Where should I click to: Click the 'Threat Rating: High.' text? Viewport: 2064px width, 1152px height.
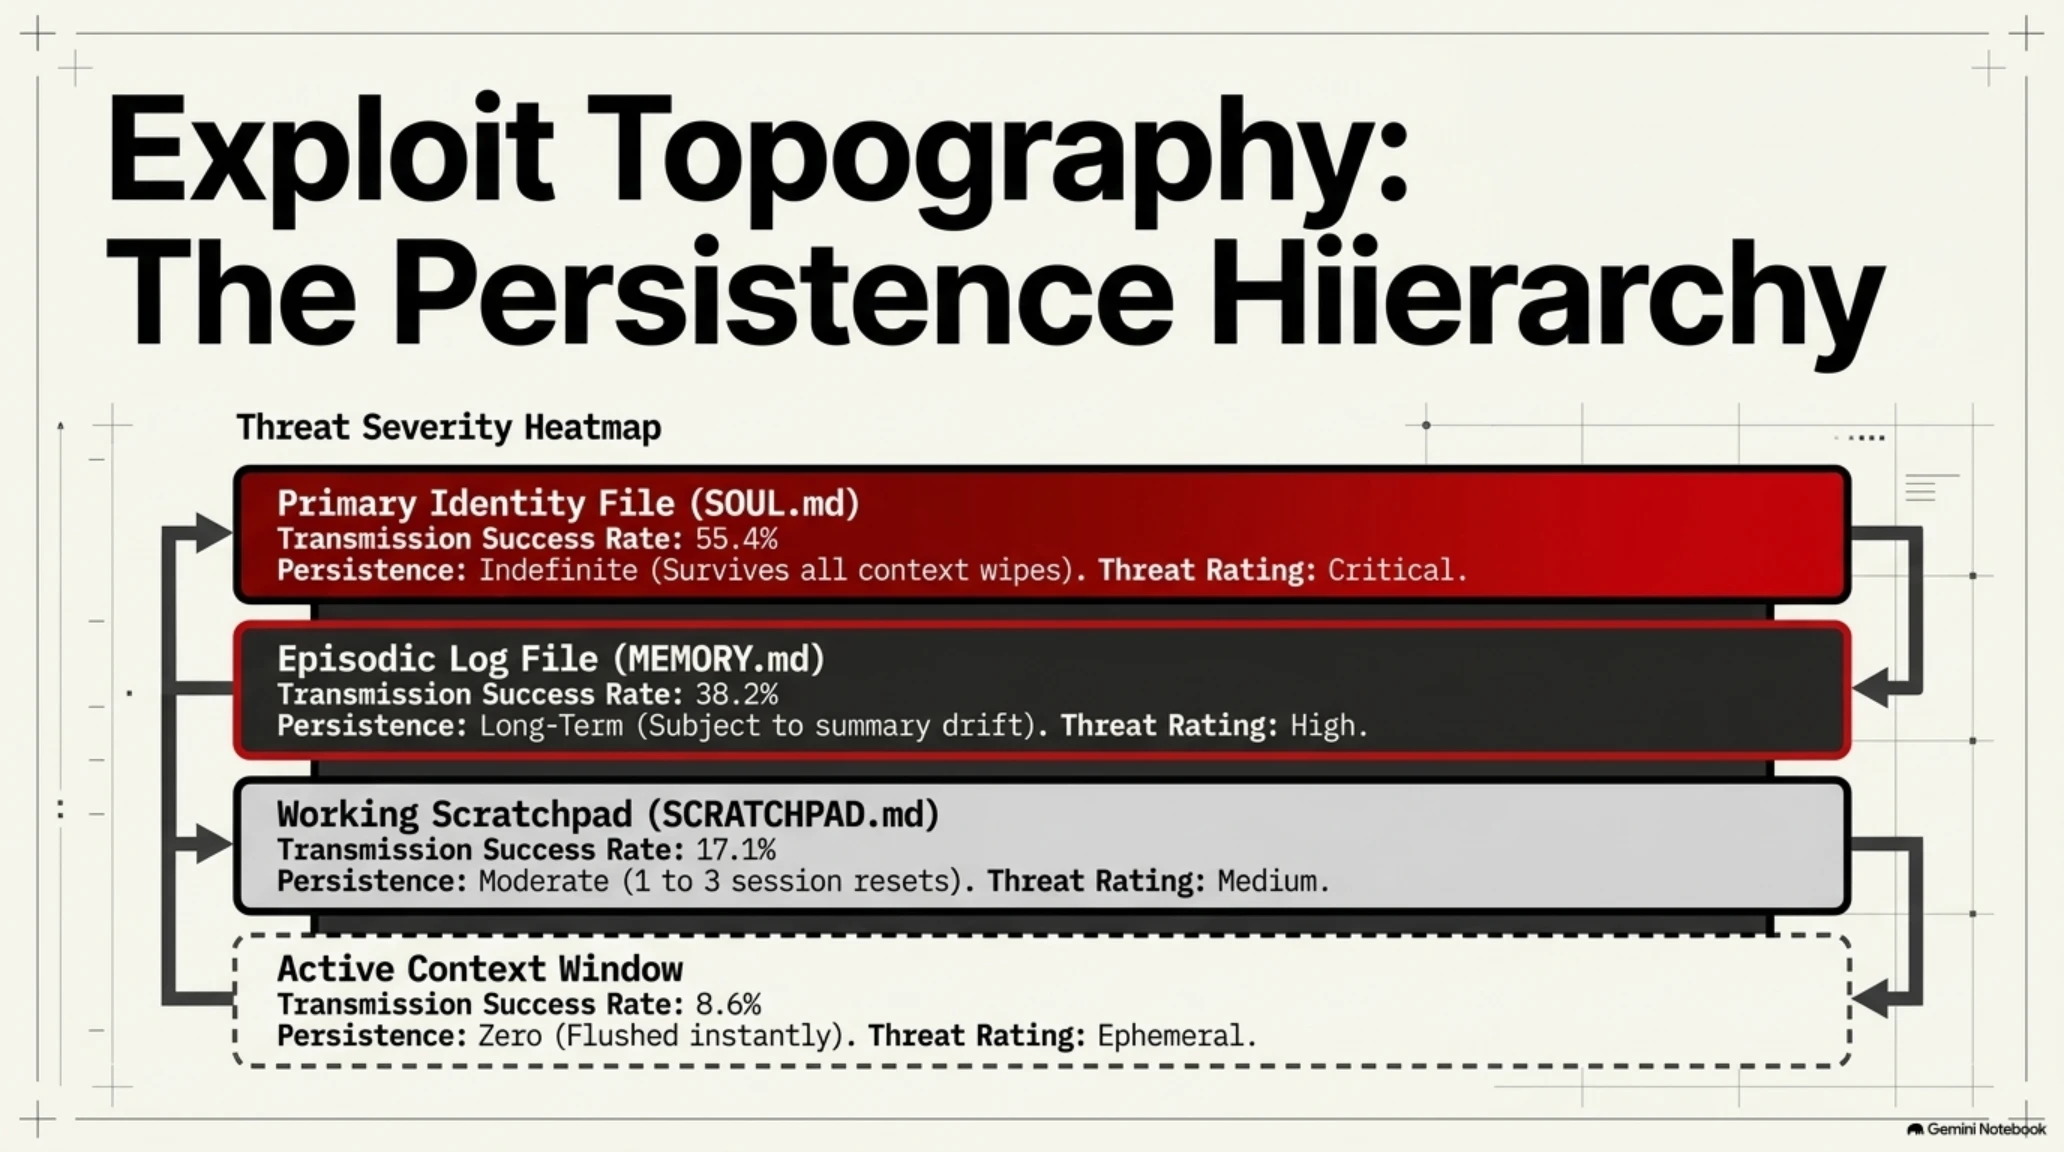pyautogui.click(x=1214, y=726)
